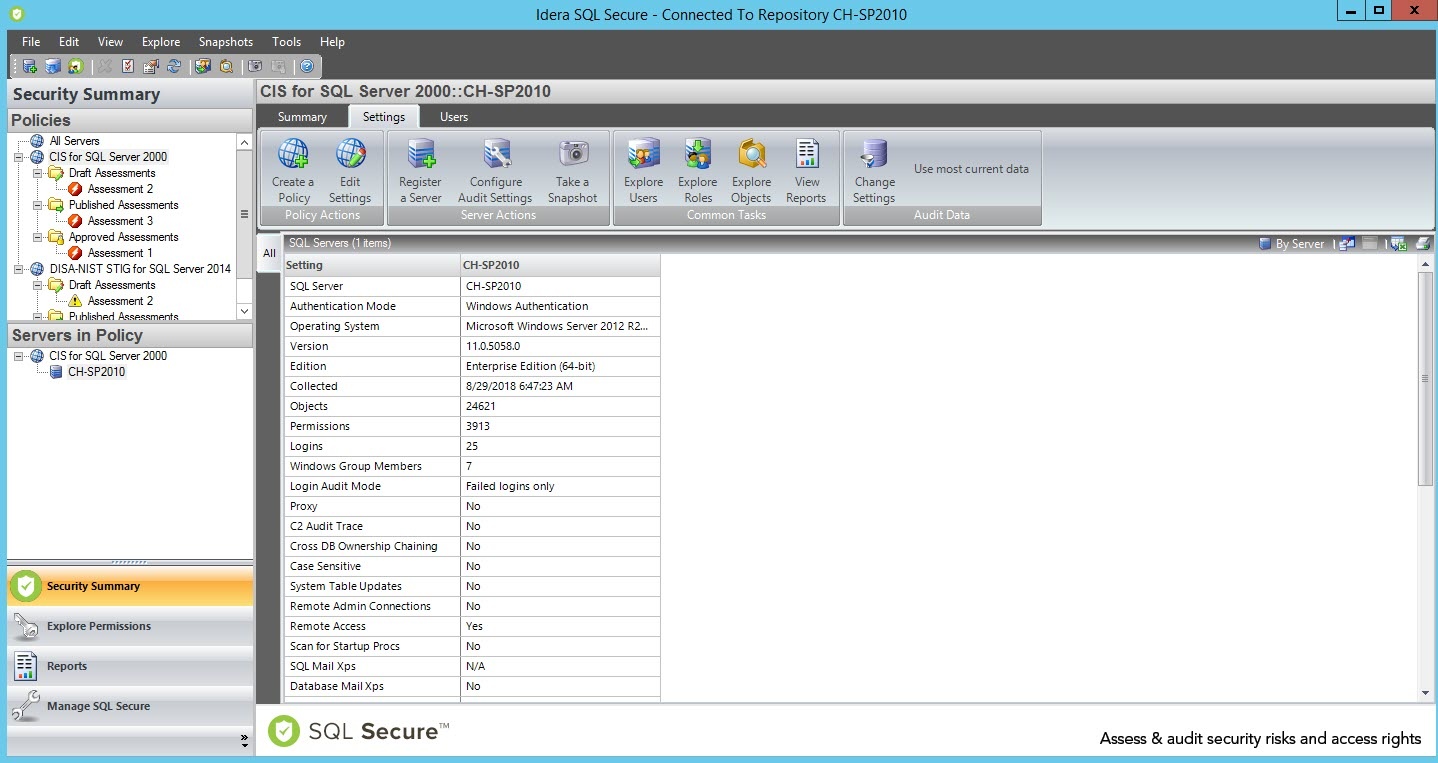The height and width of the screenshot is (763, 1438).
Task: Select All Servers in Policies tree
Action: click(74, 141)
